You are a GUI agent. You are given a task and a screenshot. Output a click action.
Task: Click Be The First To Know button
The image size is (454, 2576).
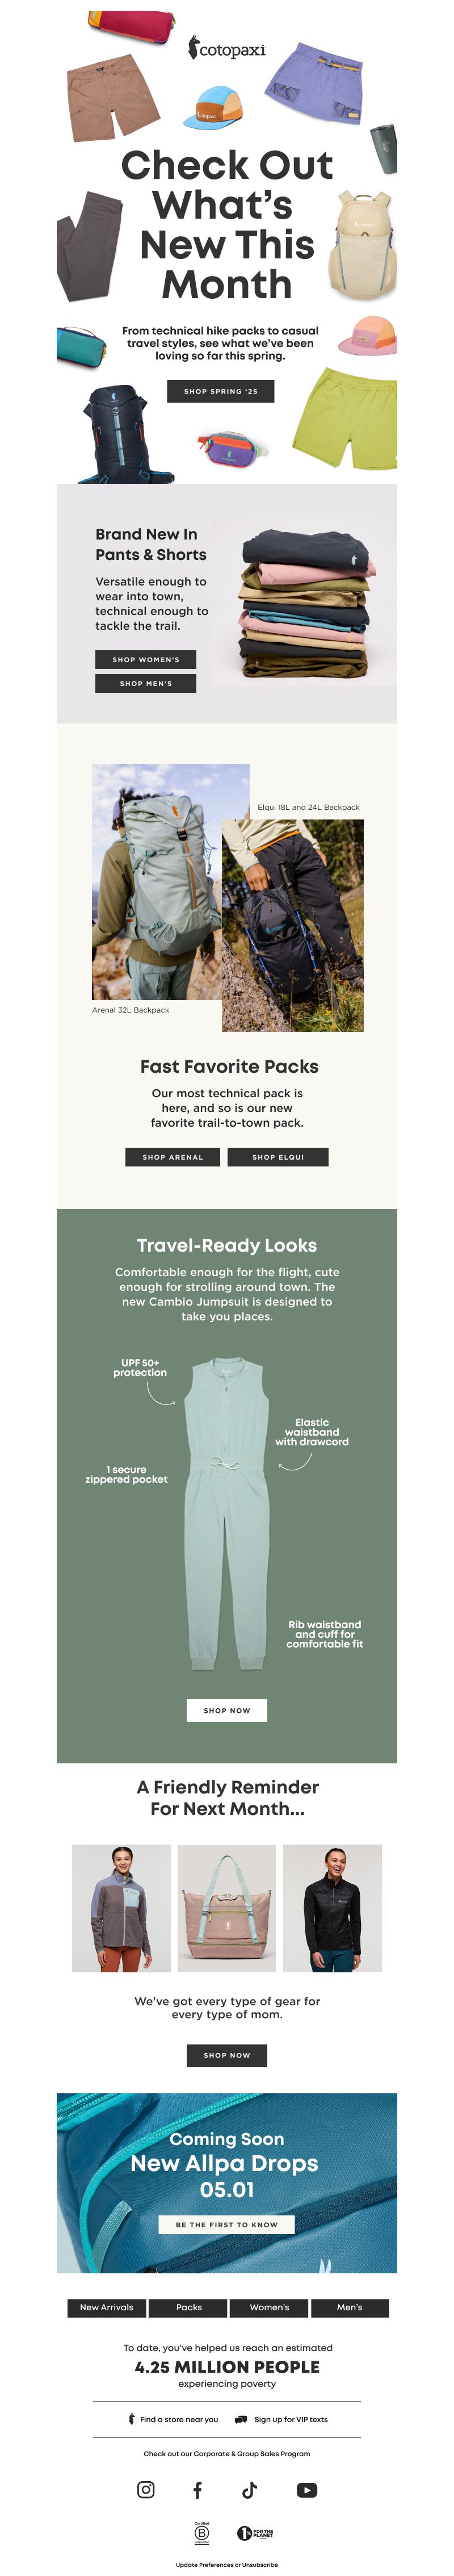pos(227,2224)
